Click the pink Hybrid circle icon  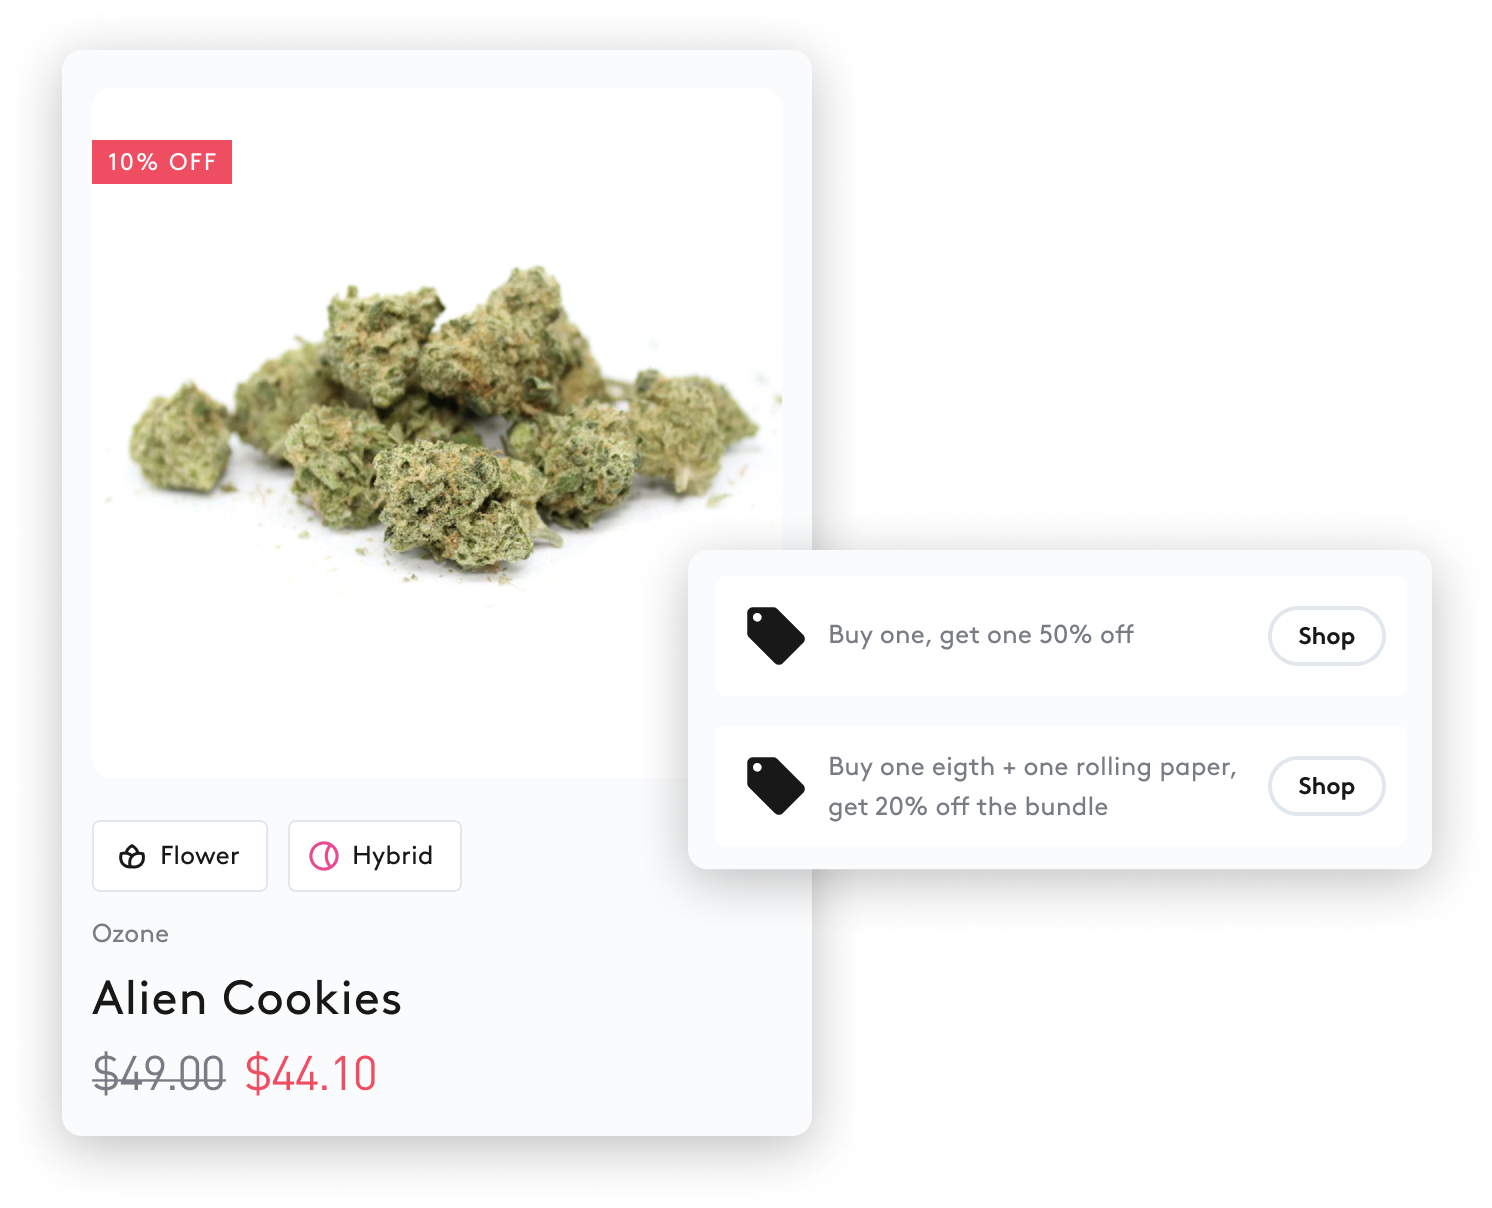(324, 856)
